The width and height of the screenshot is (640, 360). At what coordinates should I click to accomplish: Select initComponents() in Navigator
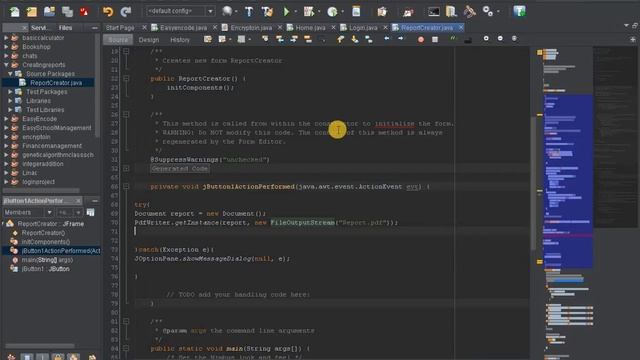pos(45,242)
